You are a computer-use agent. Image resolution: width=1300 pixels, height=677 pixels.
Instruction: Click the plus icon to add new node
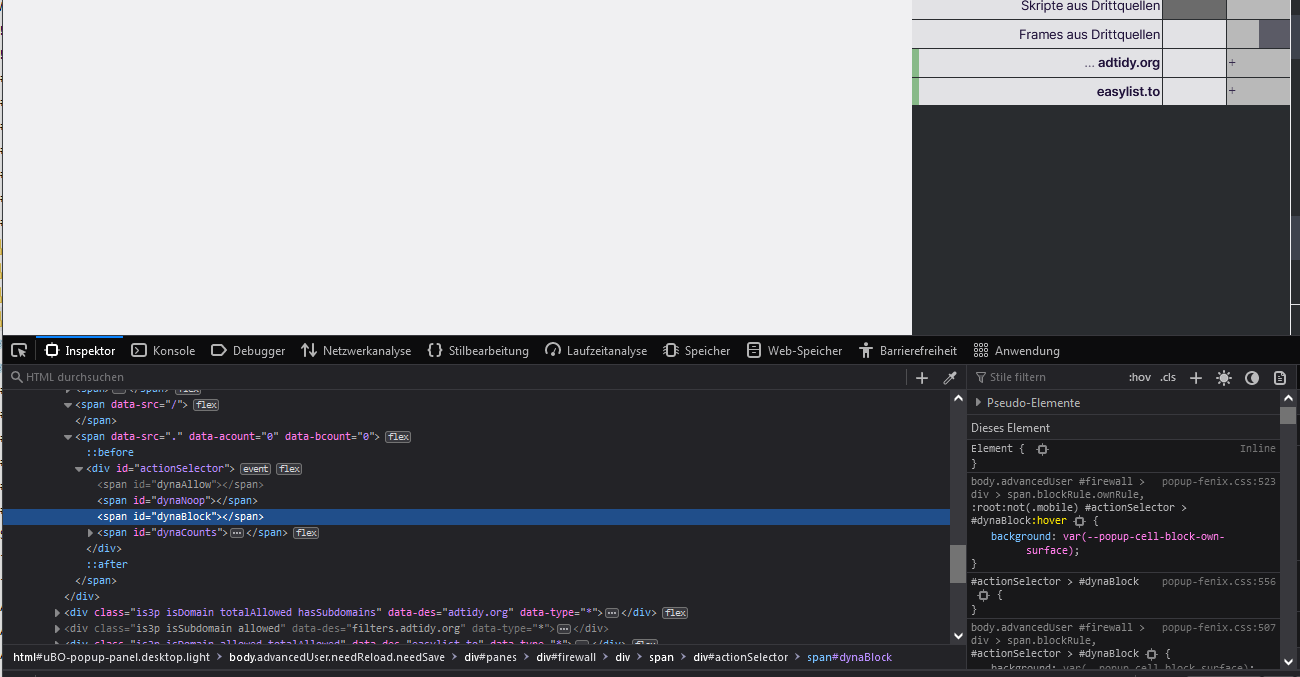(922, 377)
